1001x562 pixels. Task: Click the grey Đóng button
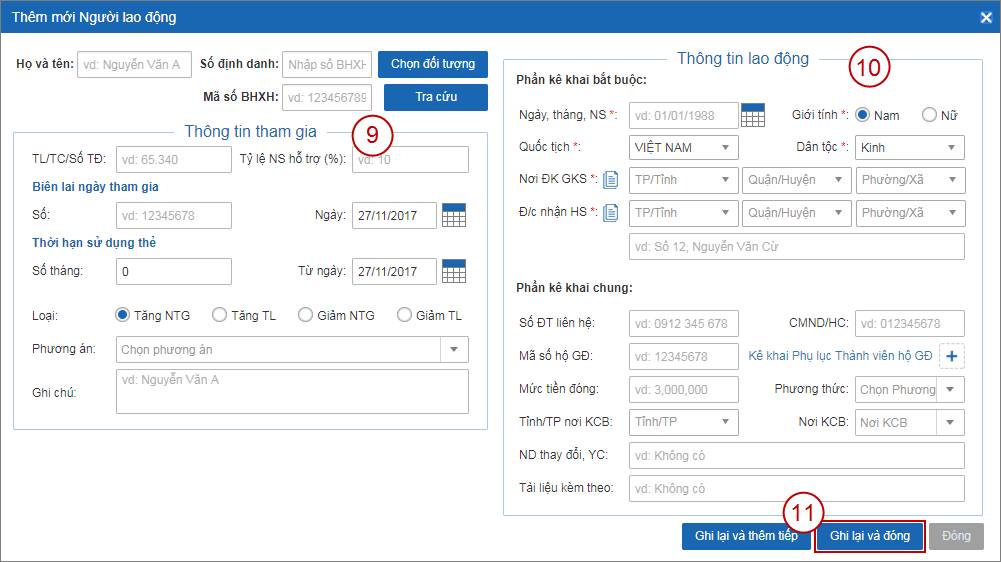(x=956, y=536)
